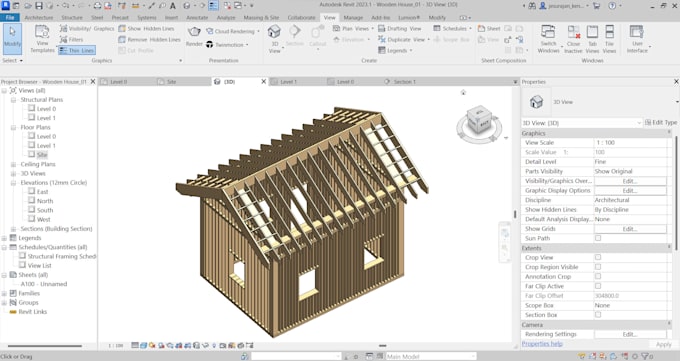Open Schedules tool
This screenshot has width=680, height=361.
452,29
